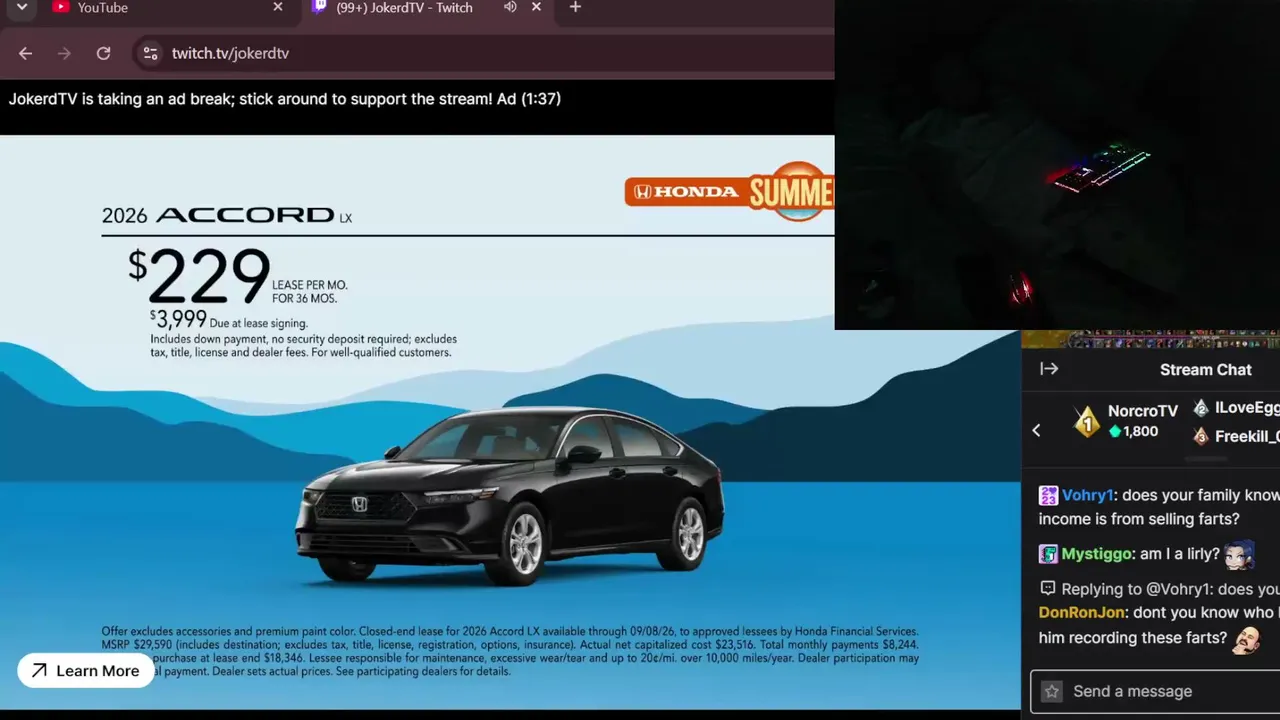Image resolution: width=1280 pixels, height=720 pixels.
Task: Click the badge icon before Mystiggo
Action: pos(1048,554)
